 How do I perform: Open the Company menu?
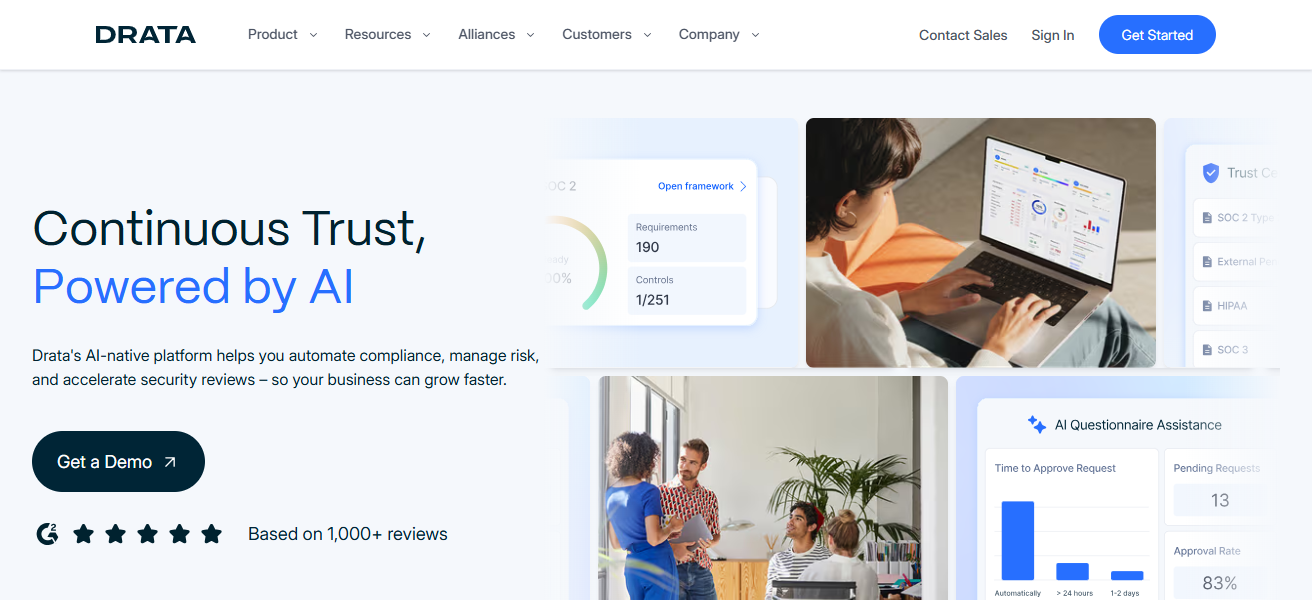tap(719, 35)
